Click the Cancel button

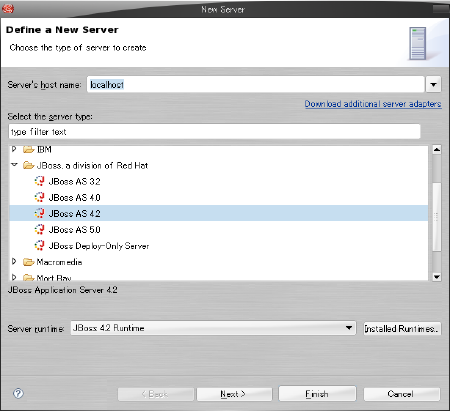pyautogui.click(x=402, y=394)
